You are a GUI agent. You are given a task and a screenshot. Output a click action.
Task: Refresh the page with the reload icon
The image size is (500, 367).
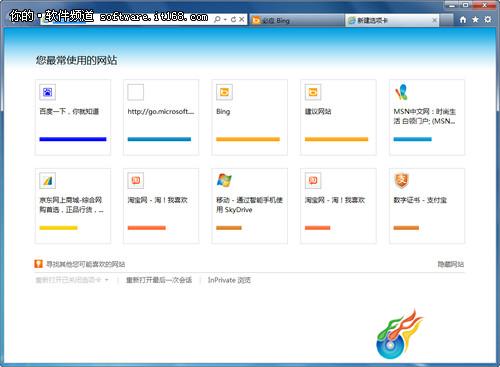(233, 19)
